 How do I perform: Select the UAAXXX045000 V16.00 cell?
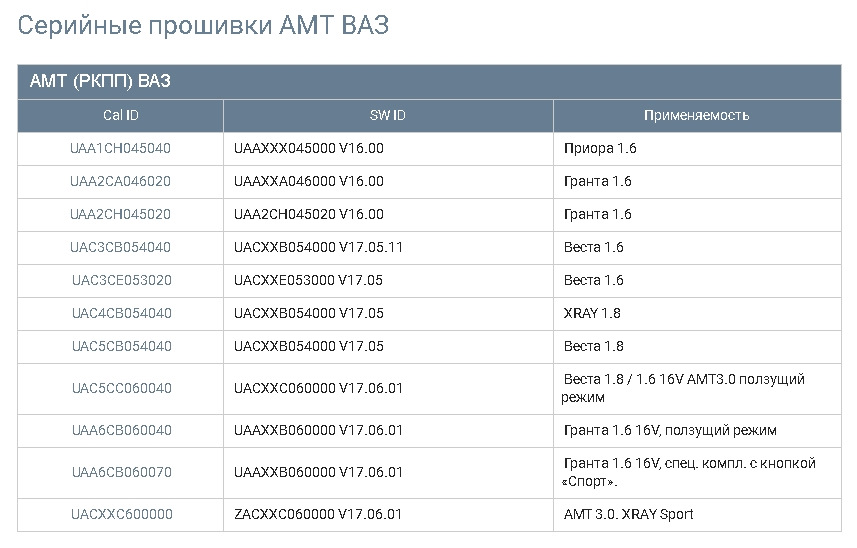point(308,148)
